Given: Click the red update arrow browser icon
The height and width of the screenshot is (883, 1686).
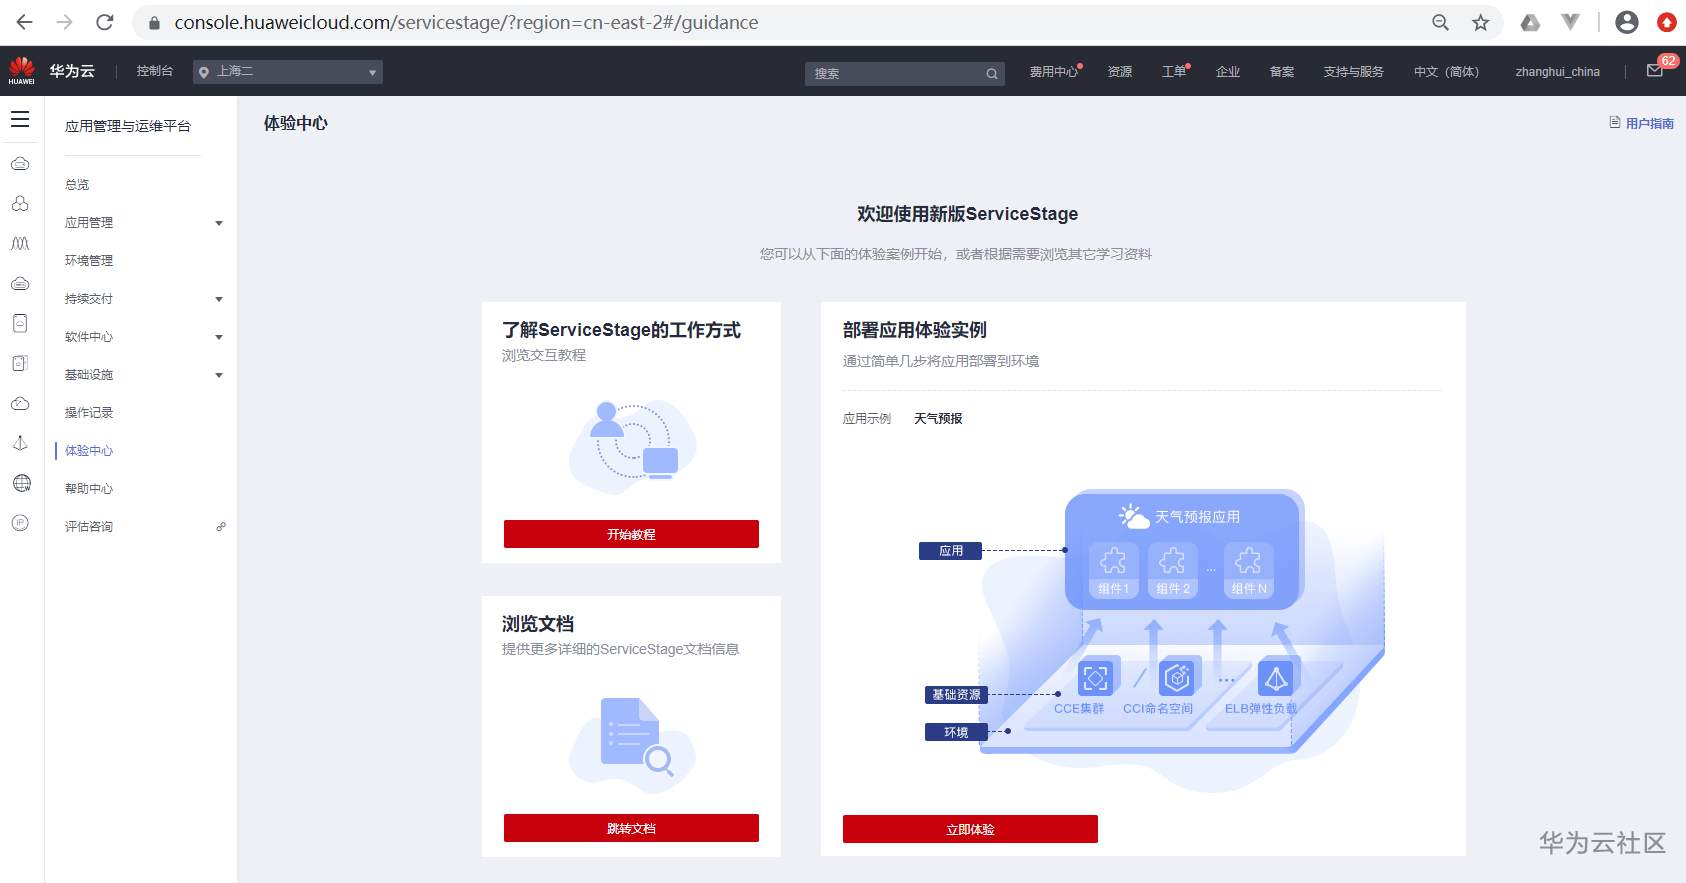Looking at the screenshot, I should coord(1667,22).
